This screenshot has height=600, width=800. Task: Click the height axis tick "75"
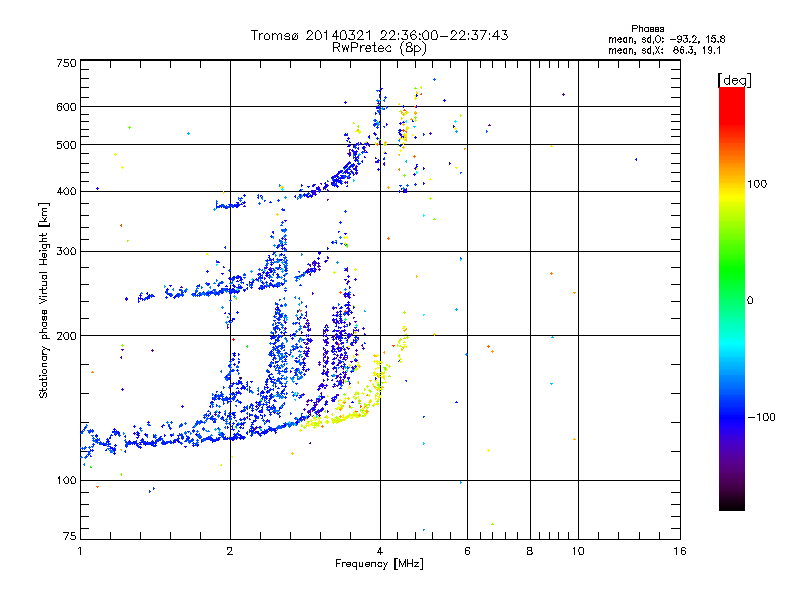click(x=70, y=536)
